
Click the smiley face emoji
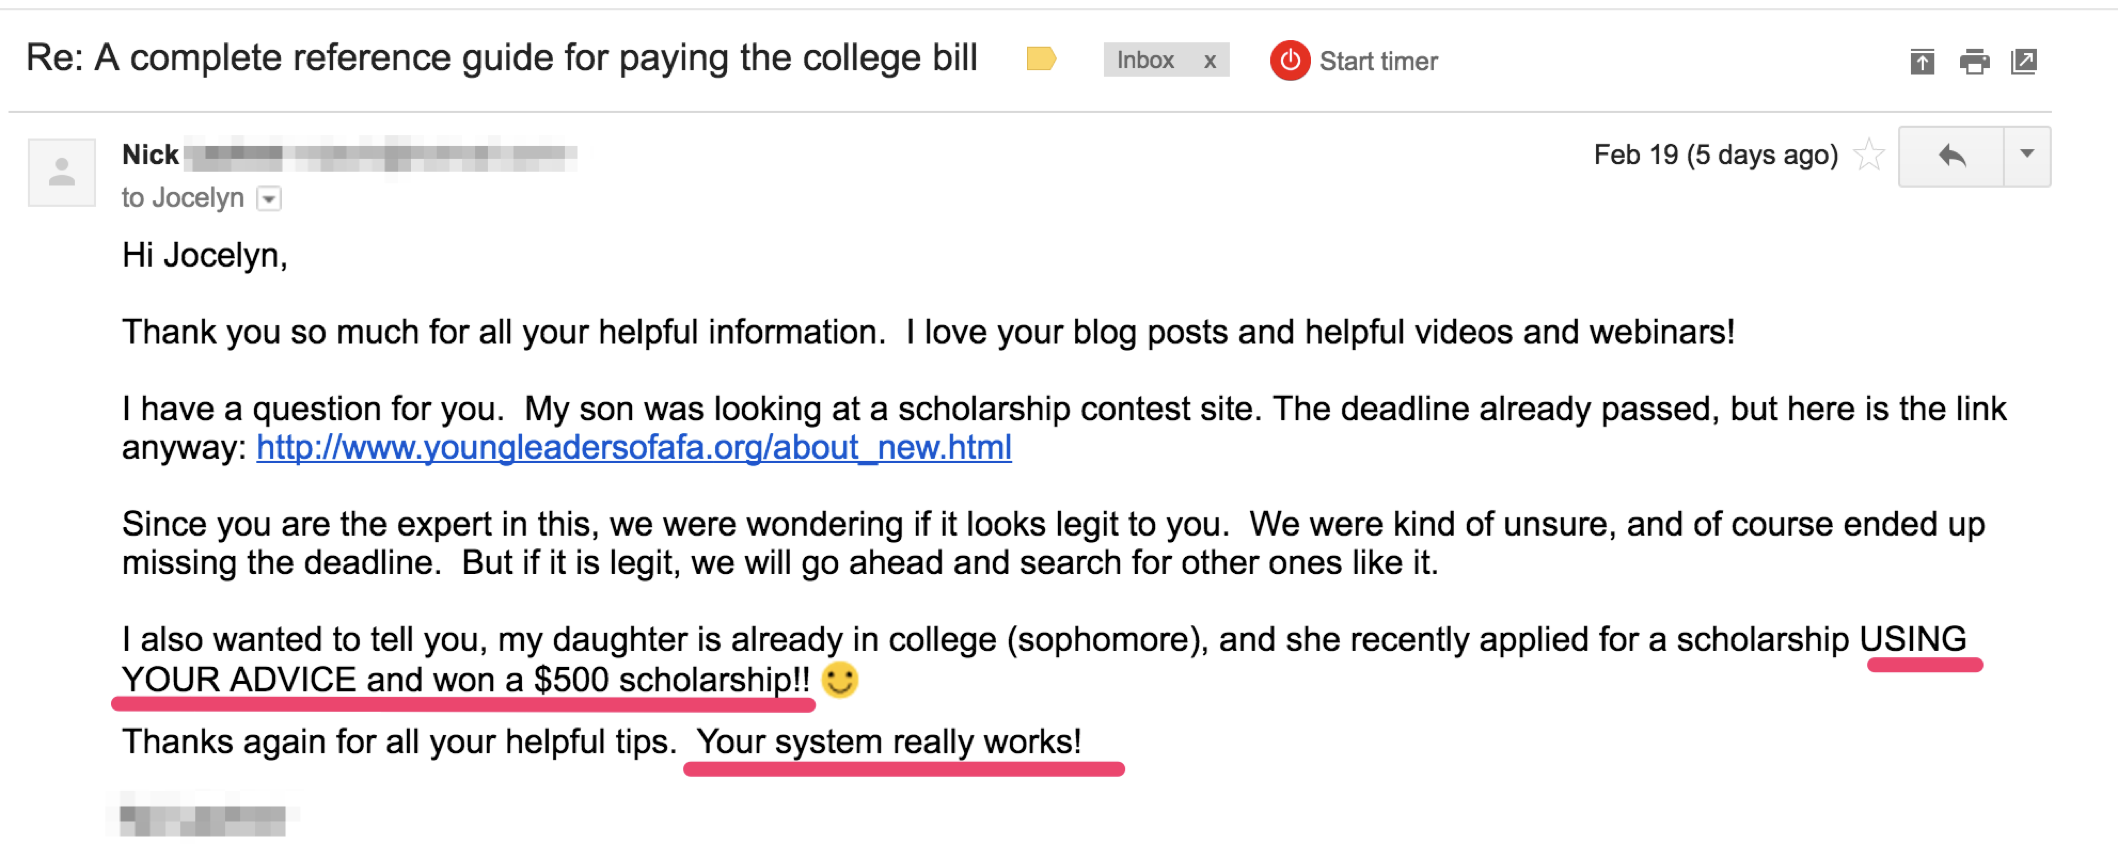pyautogui.click(x=840, y=680)
